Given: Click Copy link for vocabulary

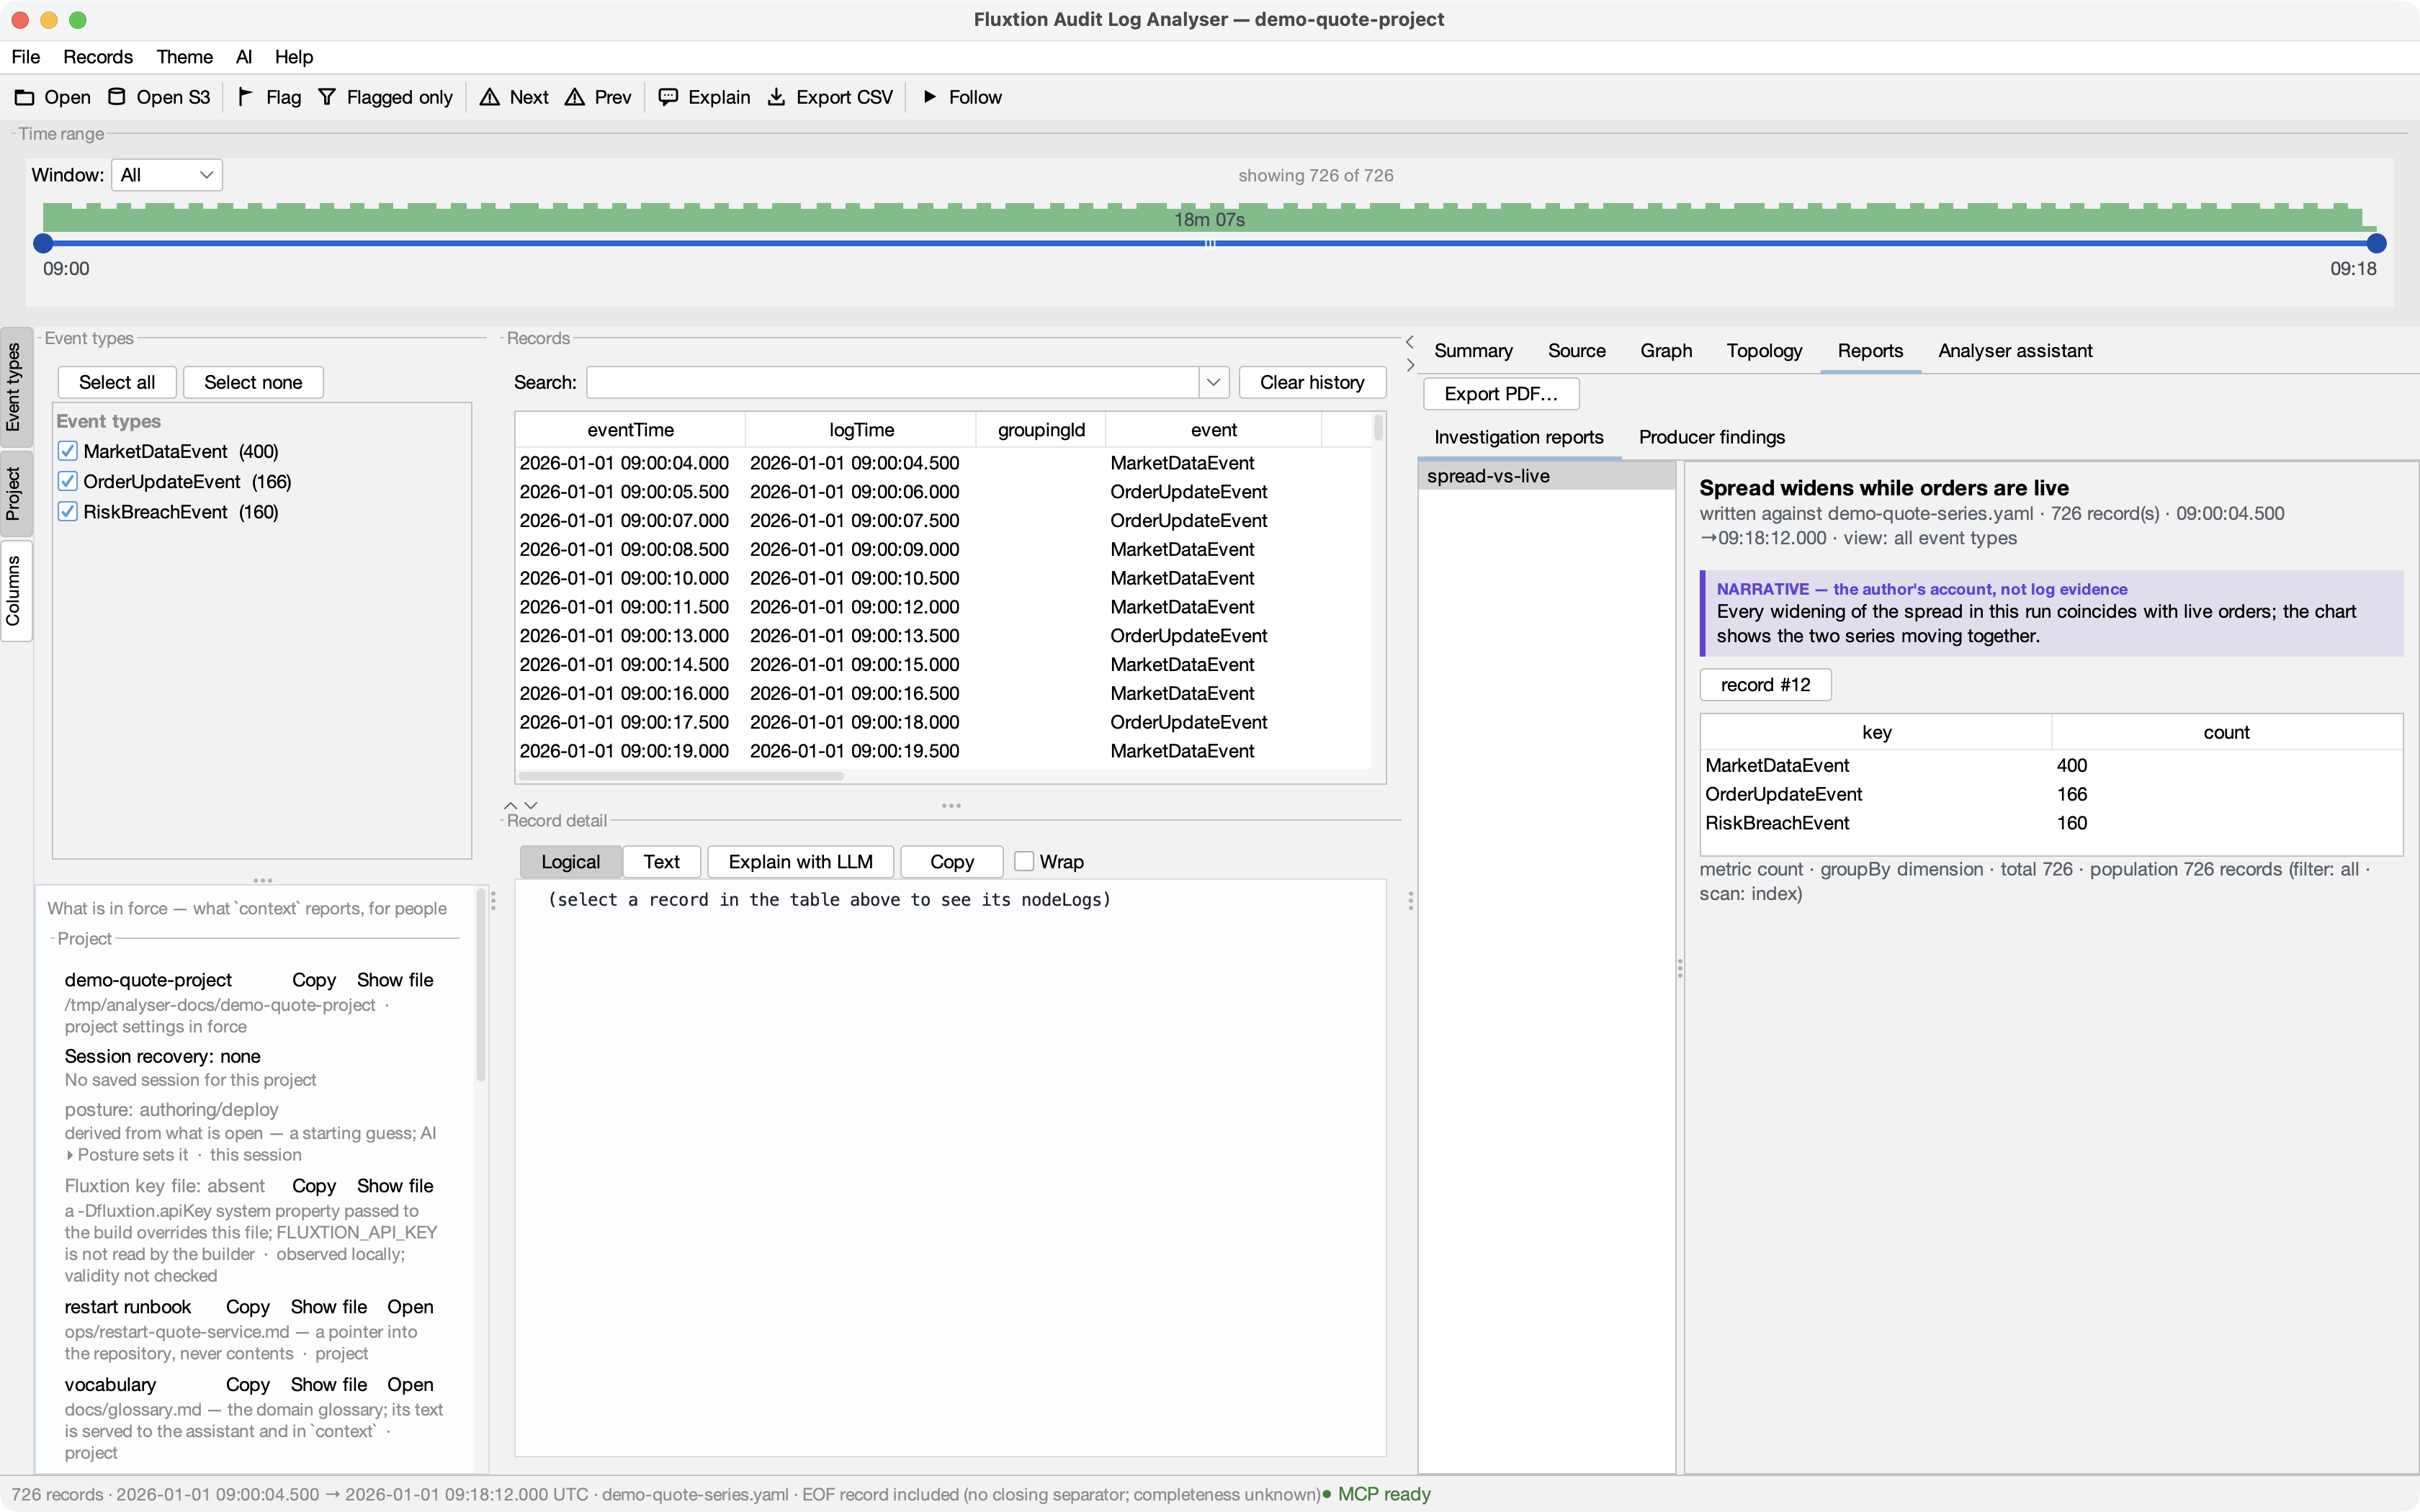Looking at the screenshot, I should point(248,1385).
